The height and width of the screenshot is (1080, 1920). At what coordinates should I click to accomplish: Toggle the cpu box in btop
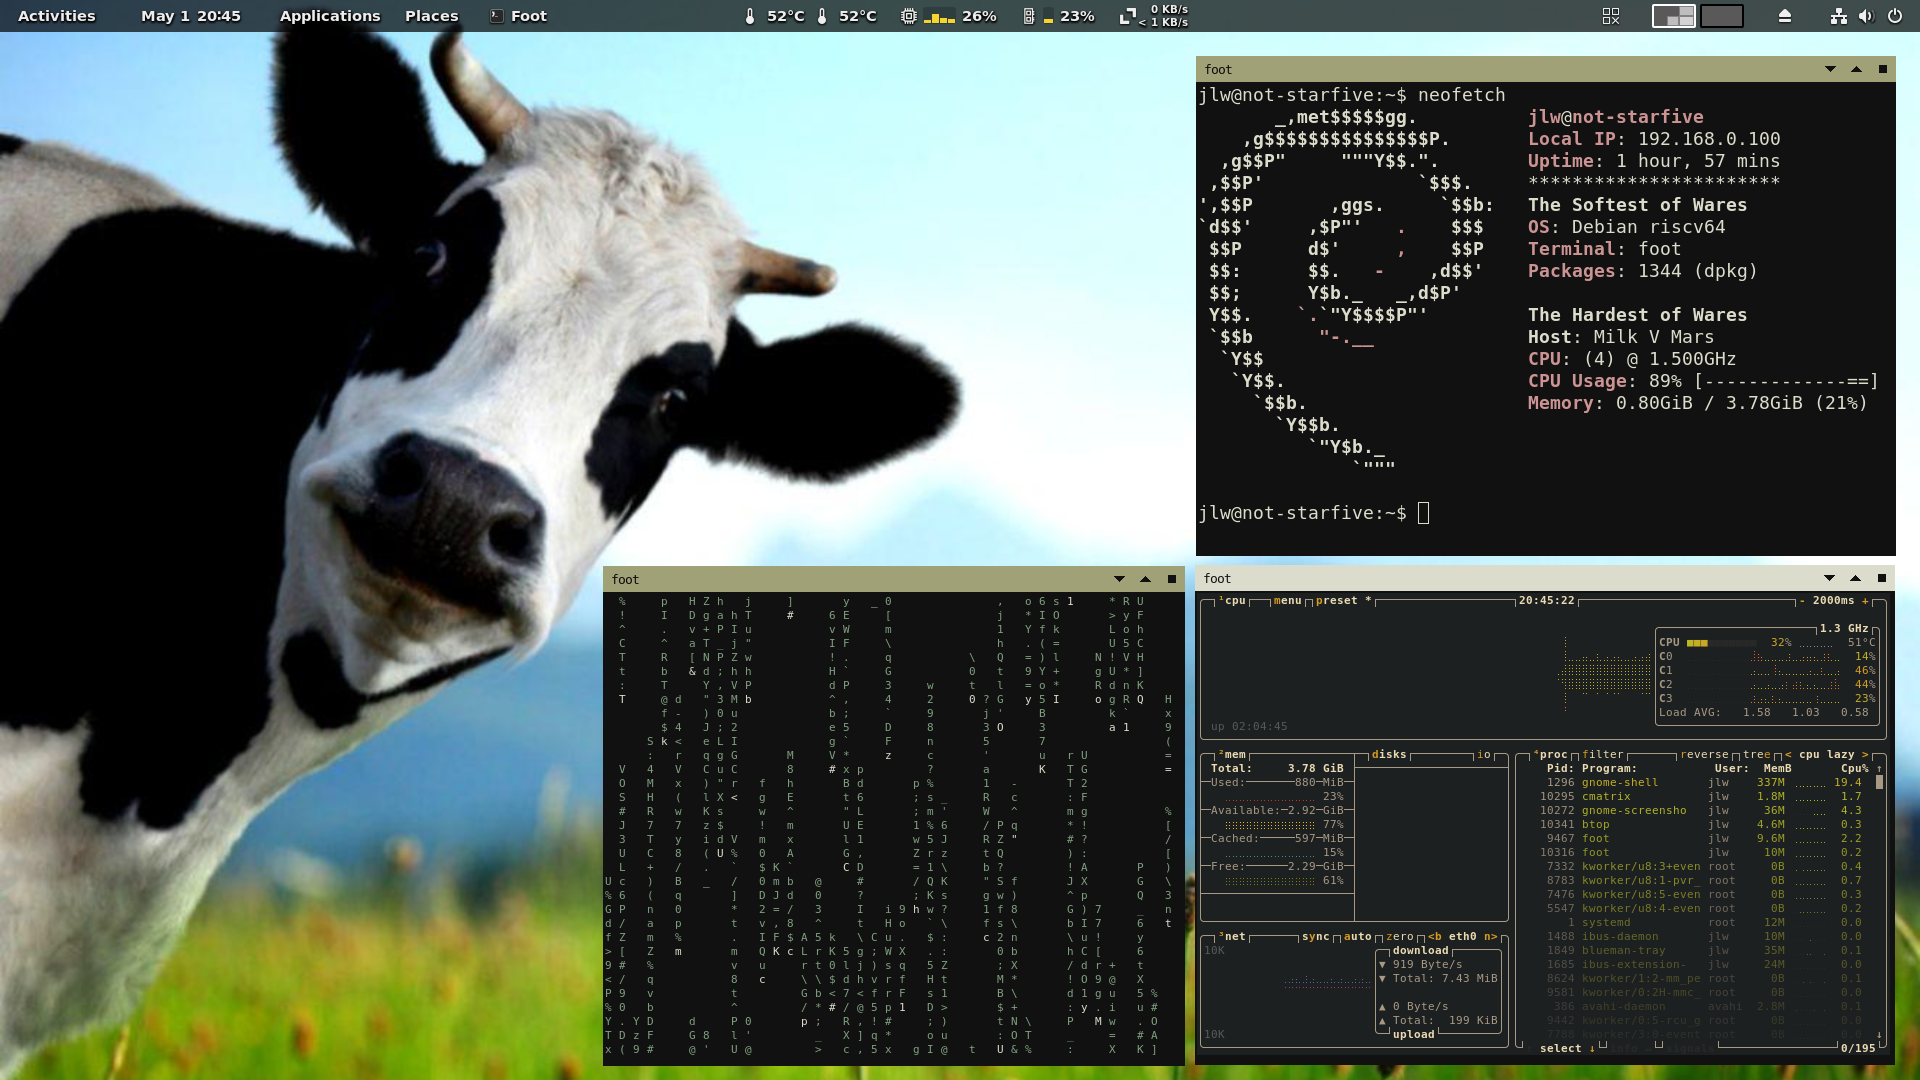(1232, 601)
